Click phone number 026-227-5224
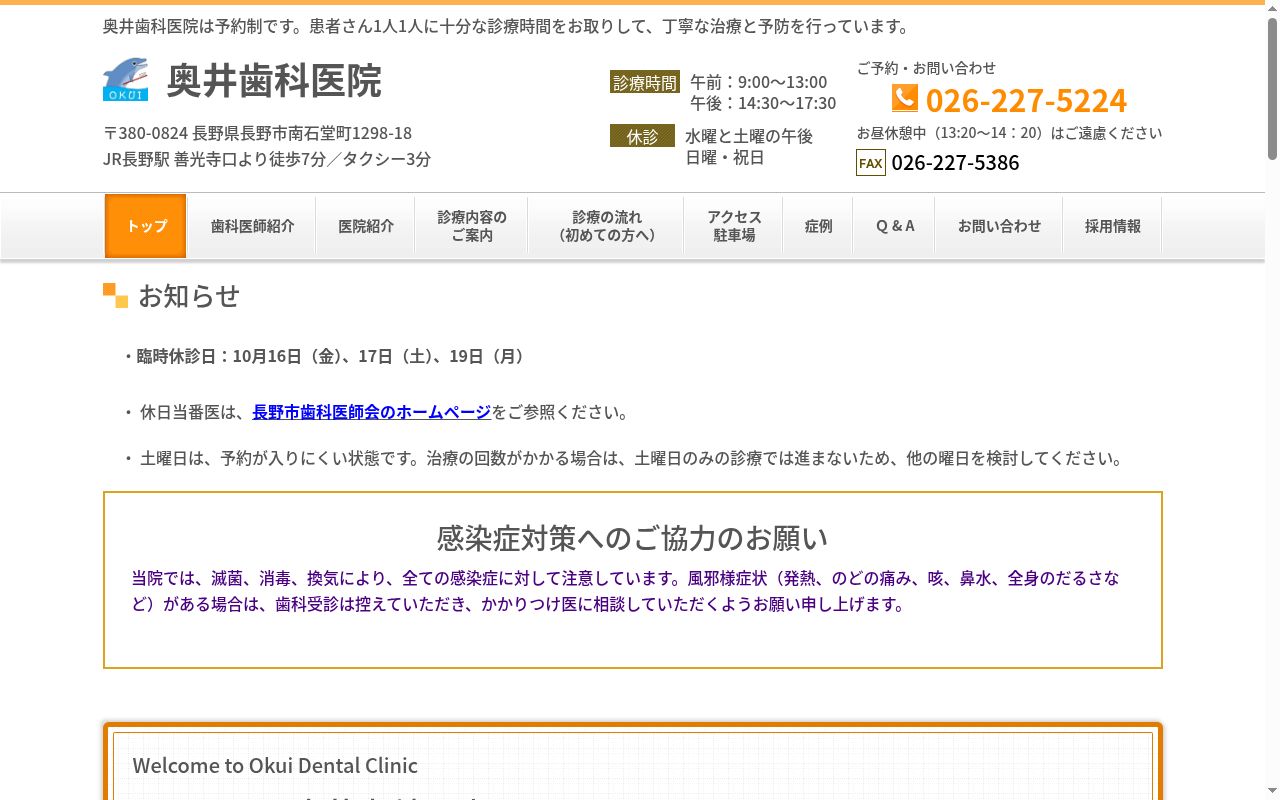Screen dimensions: 1280x800 (1026, 100)
